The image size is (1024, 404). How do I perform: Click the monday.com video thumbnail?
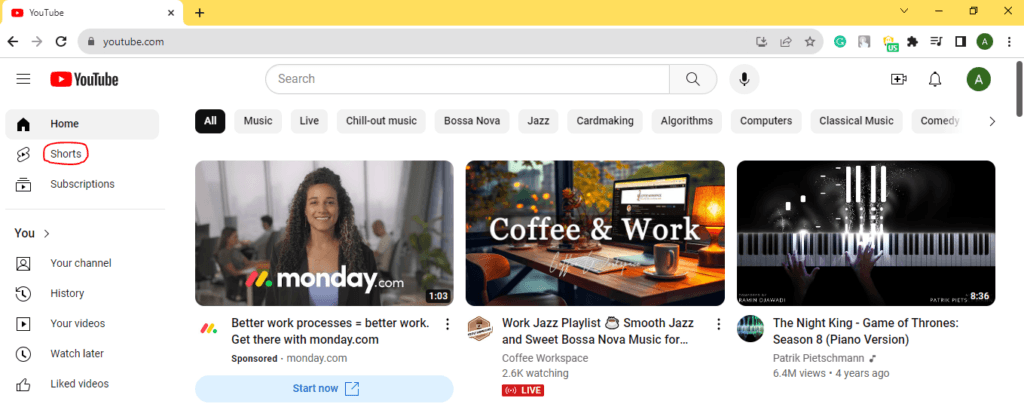(x=324, y=233)
